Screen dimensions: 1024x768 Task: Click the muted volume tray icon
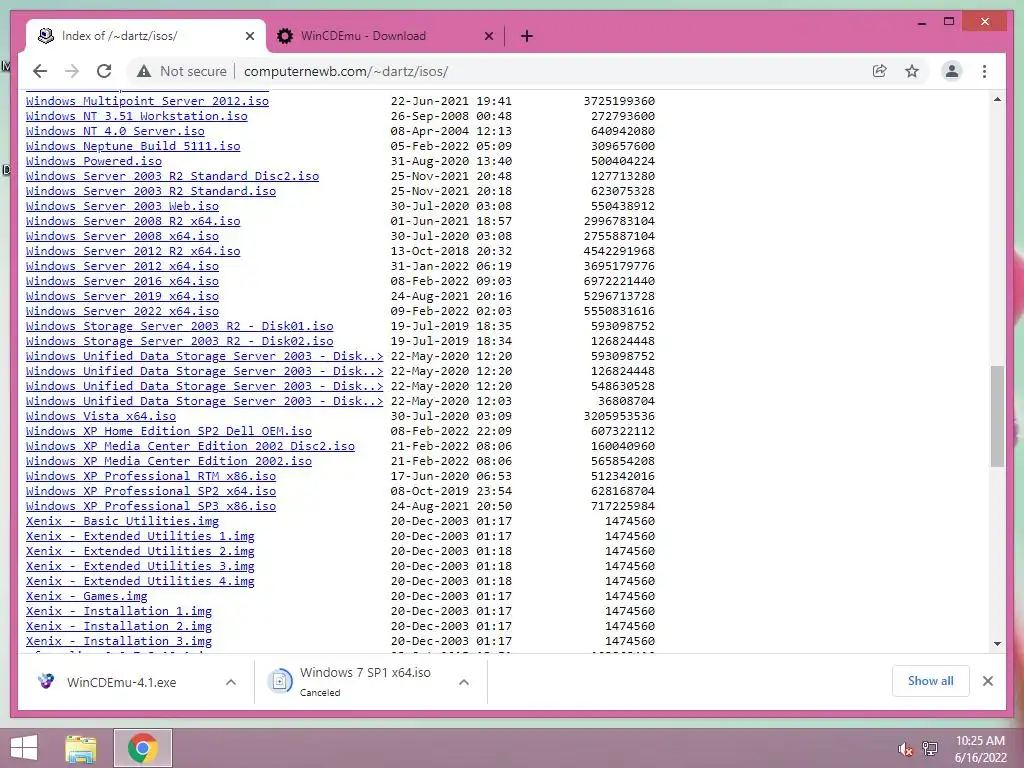[x=905, y=749]
